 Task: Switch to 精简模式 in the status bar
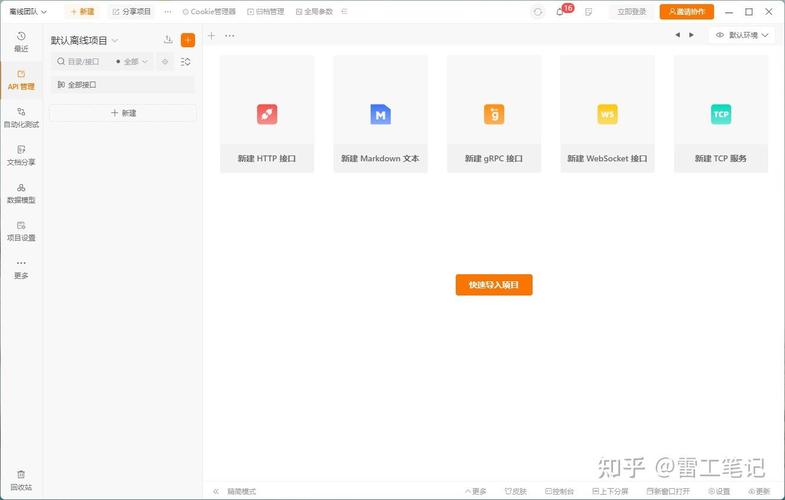241,491
